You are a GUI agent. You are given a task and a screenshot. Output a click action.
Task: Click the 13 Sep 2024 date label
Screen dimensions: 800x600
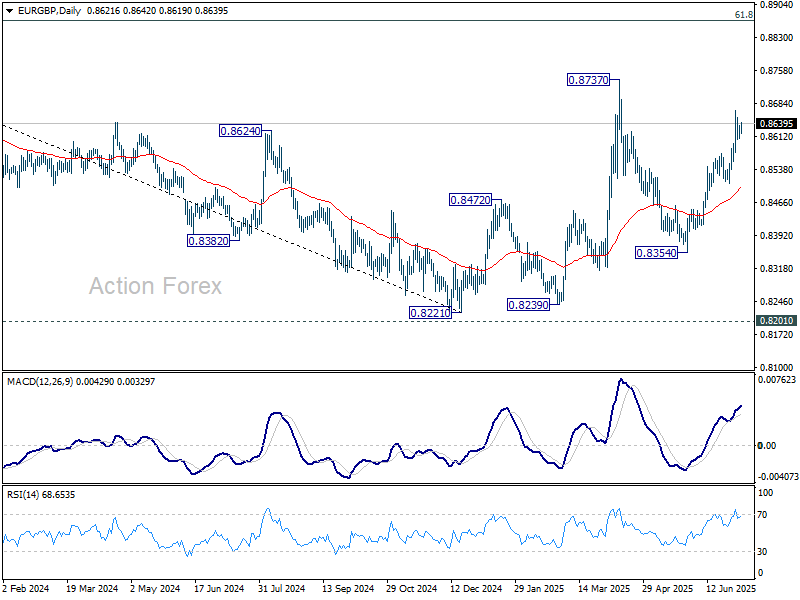(348, 588)
